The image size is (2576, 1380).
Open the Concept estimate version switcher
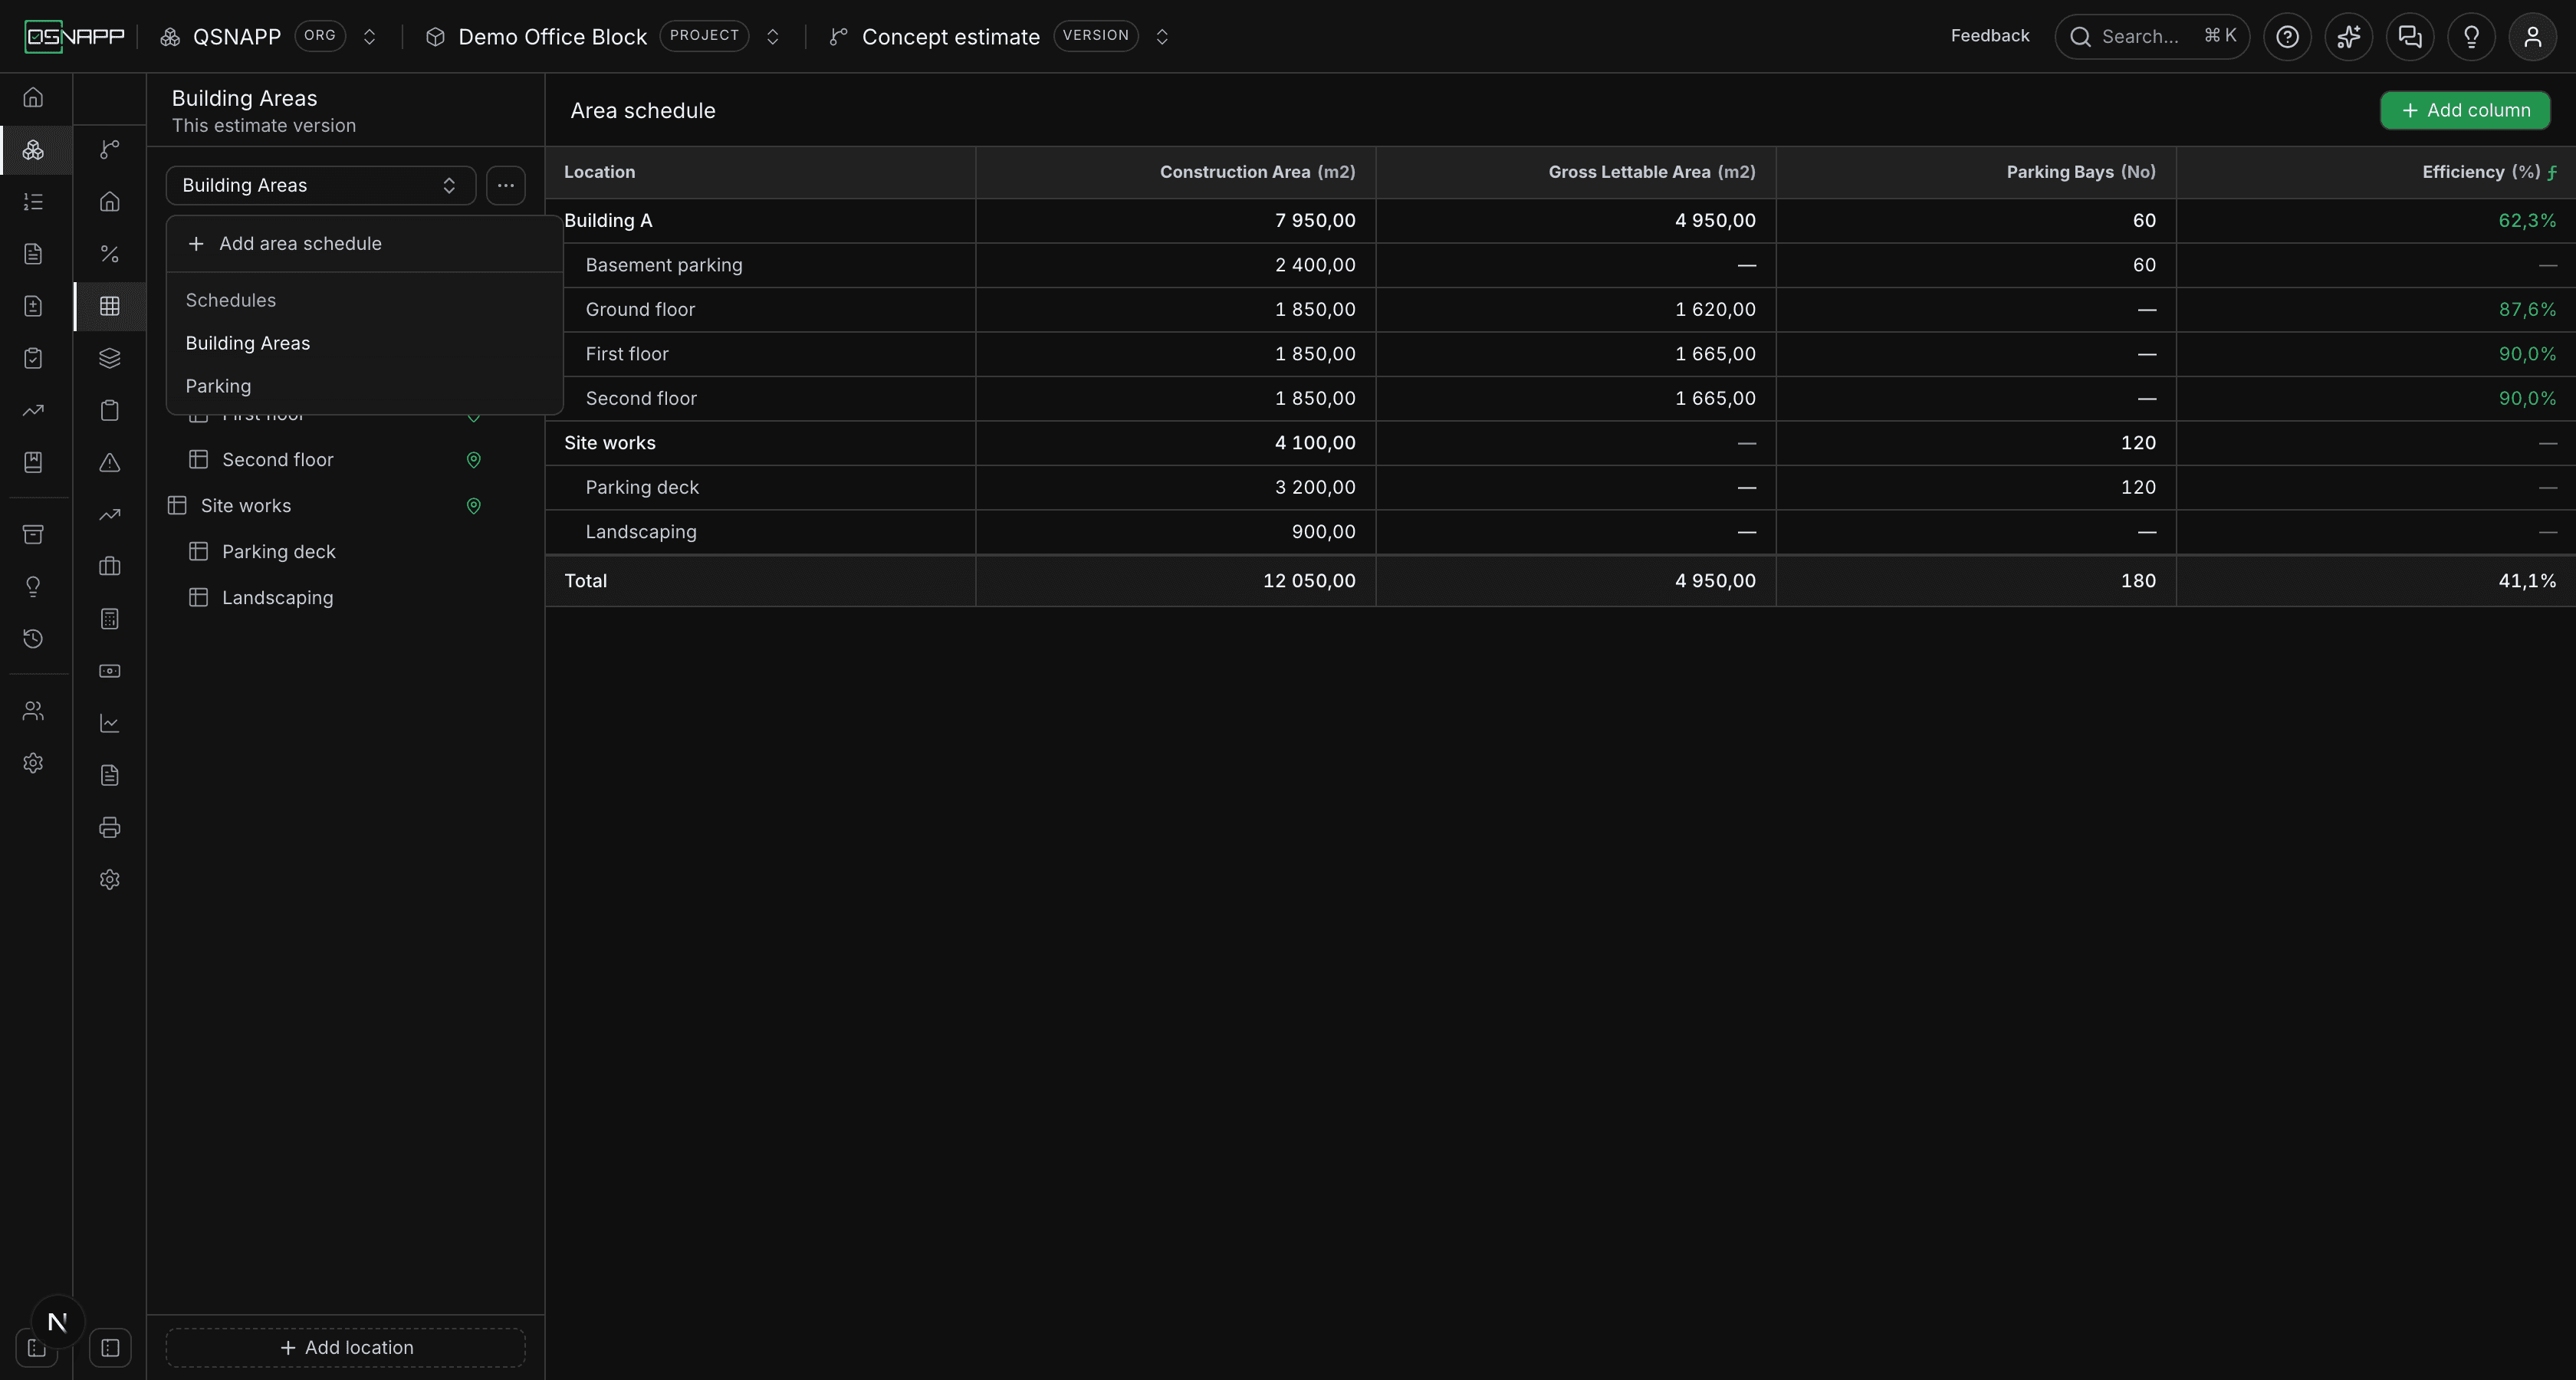point(1162,37)
